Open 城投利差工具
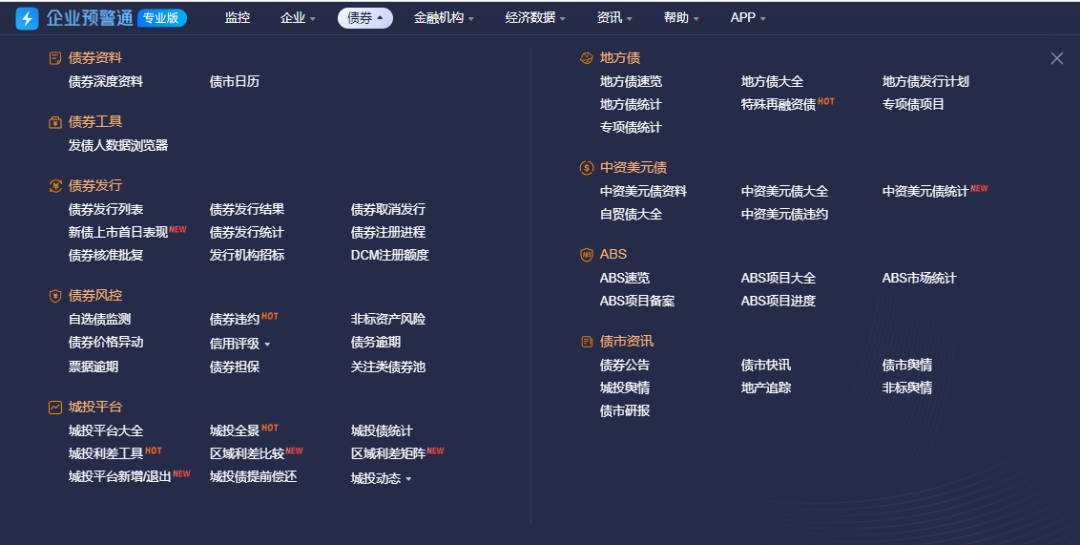Image resolution: width=1080 pixels, height=545 pixels. pos(106,453)
